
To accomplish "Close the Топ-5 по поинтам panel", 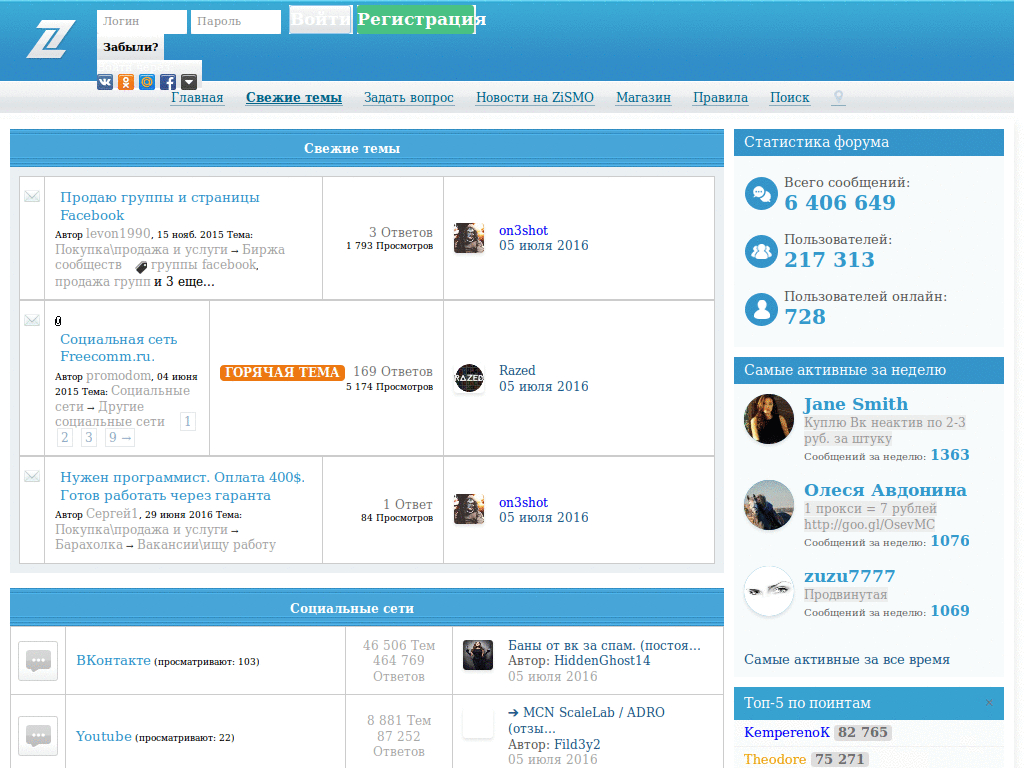I will coord(989,703).
